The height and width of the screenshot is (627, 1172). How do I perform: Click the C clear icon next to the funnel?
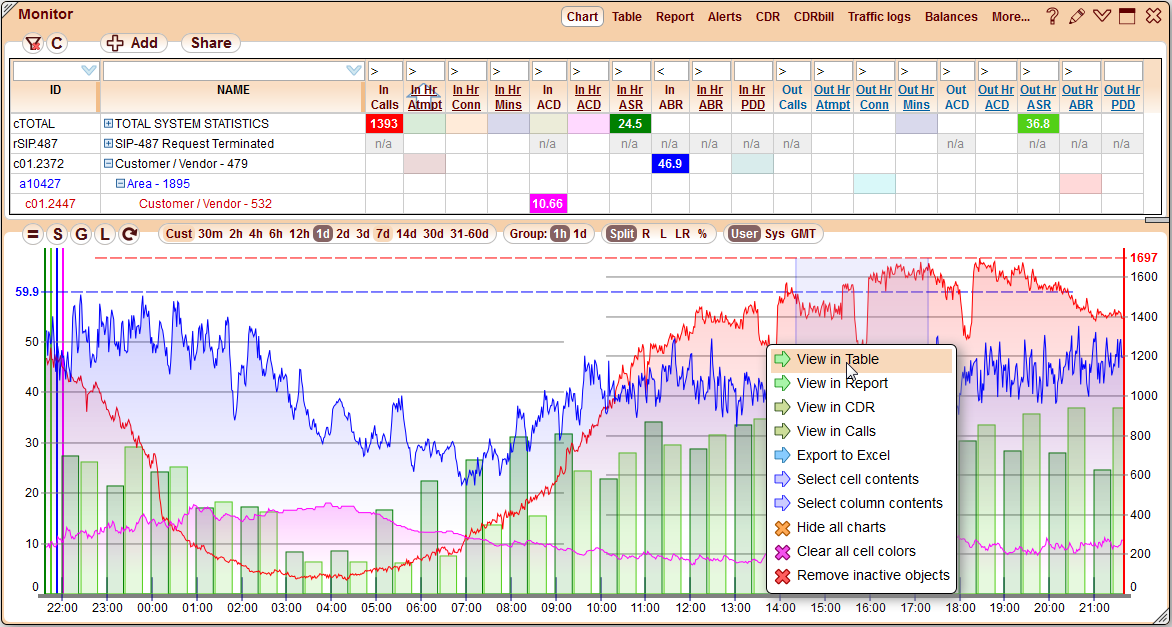(x=57, y=43)
